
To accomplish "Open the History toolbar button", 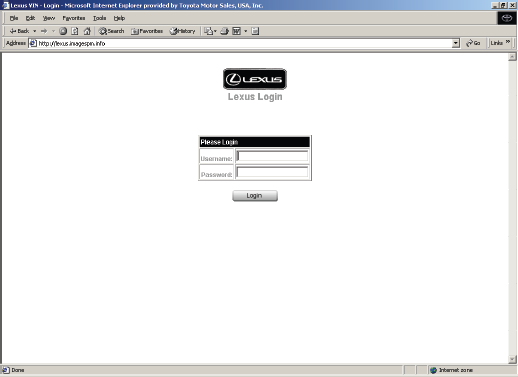I will [x=182, y=31].
